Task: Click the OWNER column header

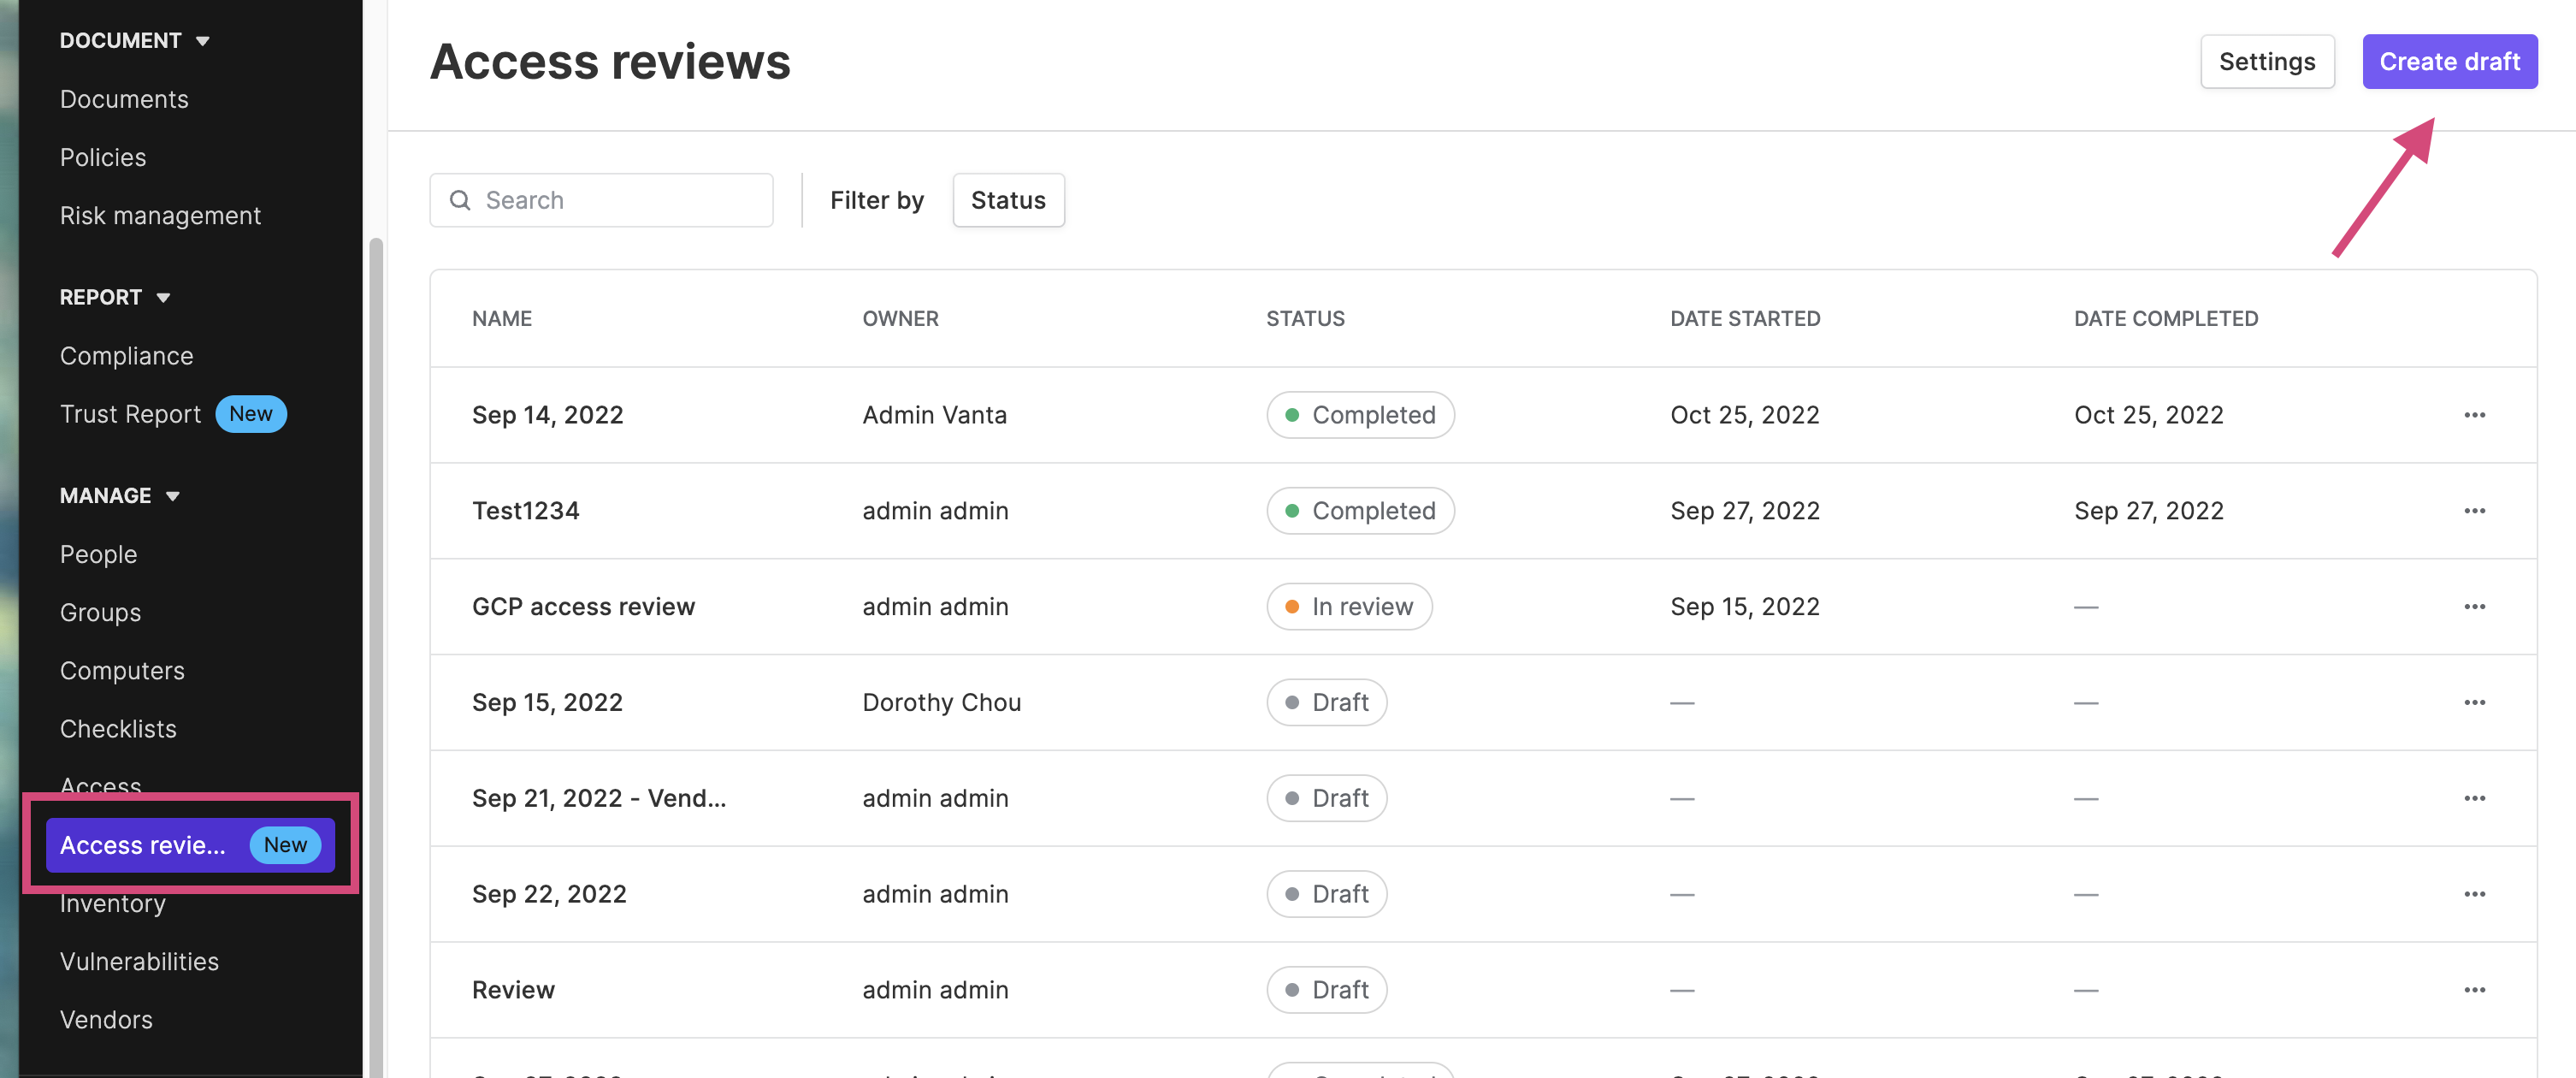Action: coord(900,318)
